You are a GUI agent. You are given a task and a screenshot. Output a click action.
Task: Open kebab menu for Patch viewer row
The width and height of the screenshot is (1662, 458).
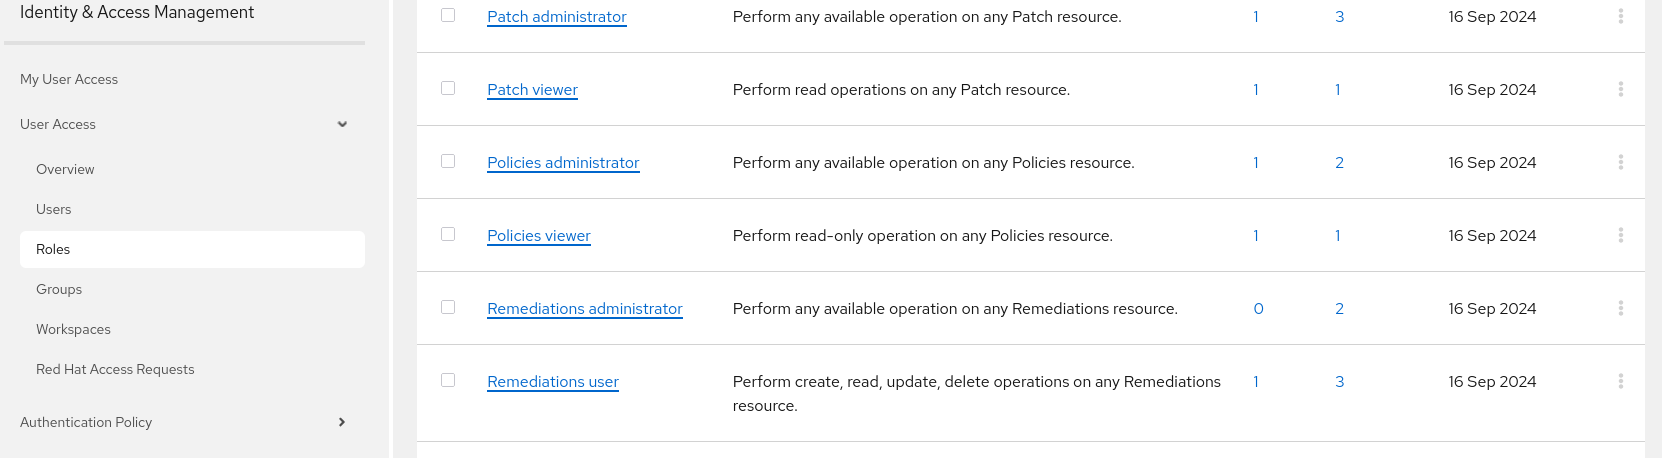click(x=1620, y=89)
